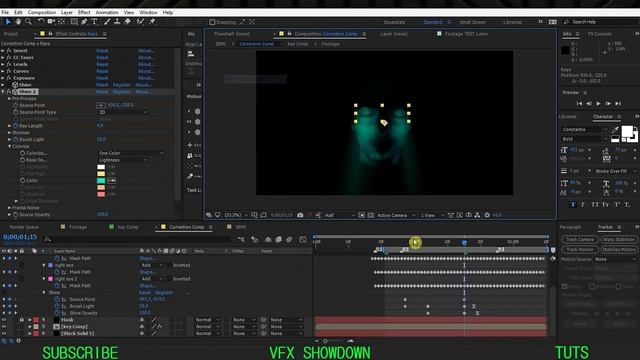Image resolution: width=640 pixels, height=360 pixels.
Task: Play the preview
Action: 598,104
